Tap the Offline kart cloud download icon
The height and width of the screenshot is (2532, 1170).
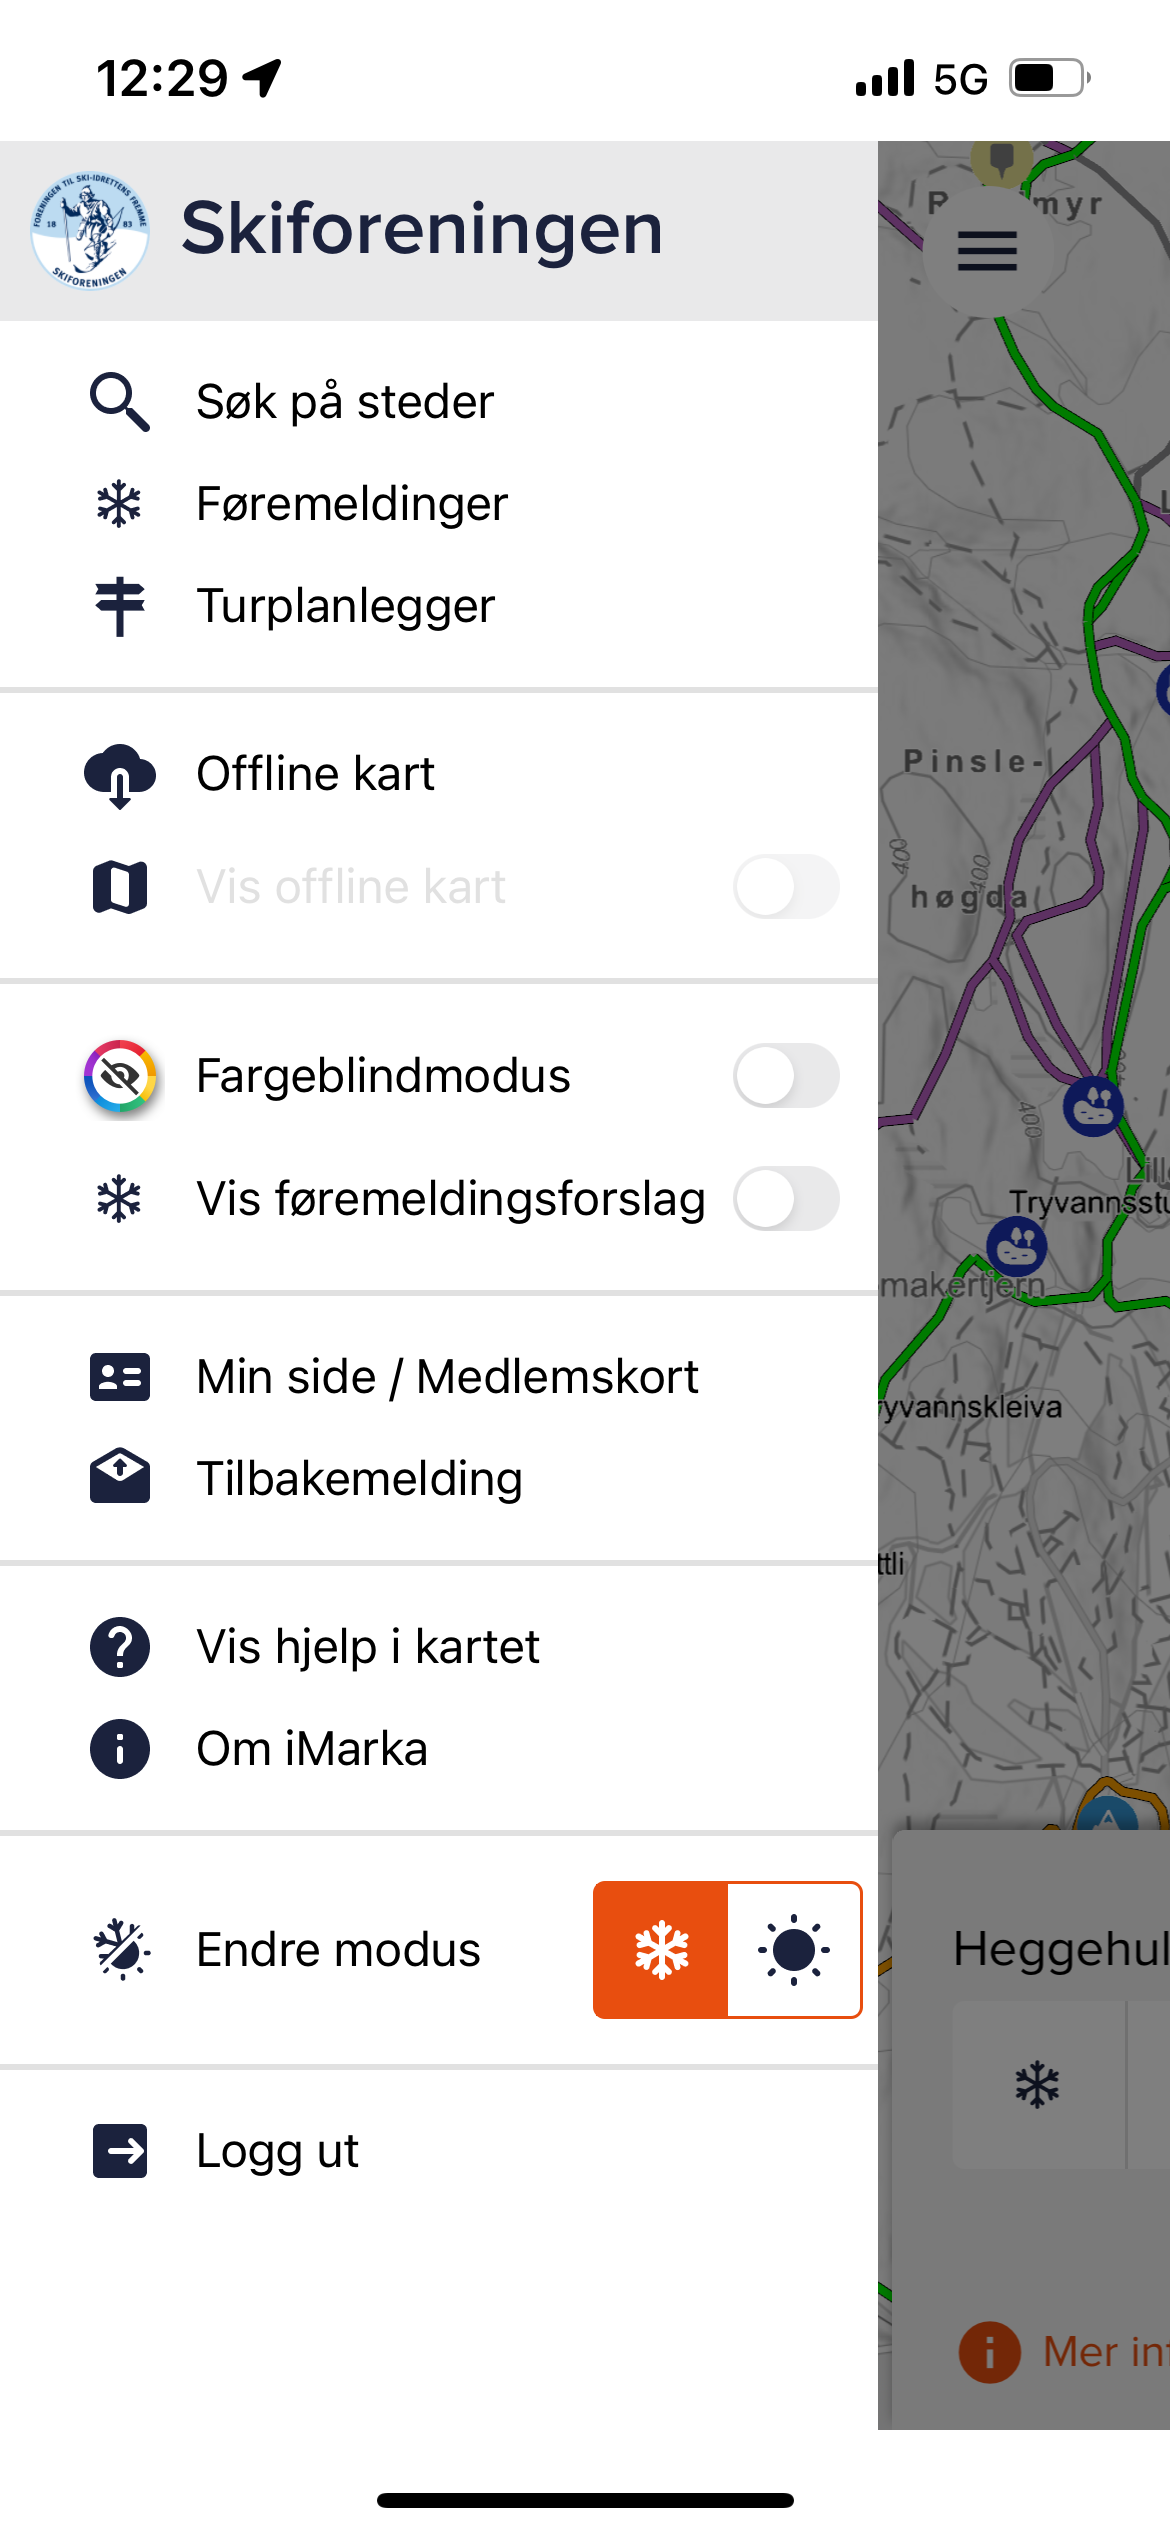tap(120, 775)
